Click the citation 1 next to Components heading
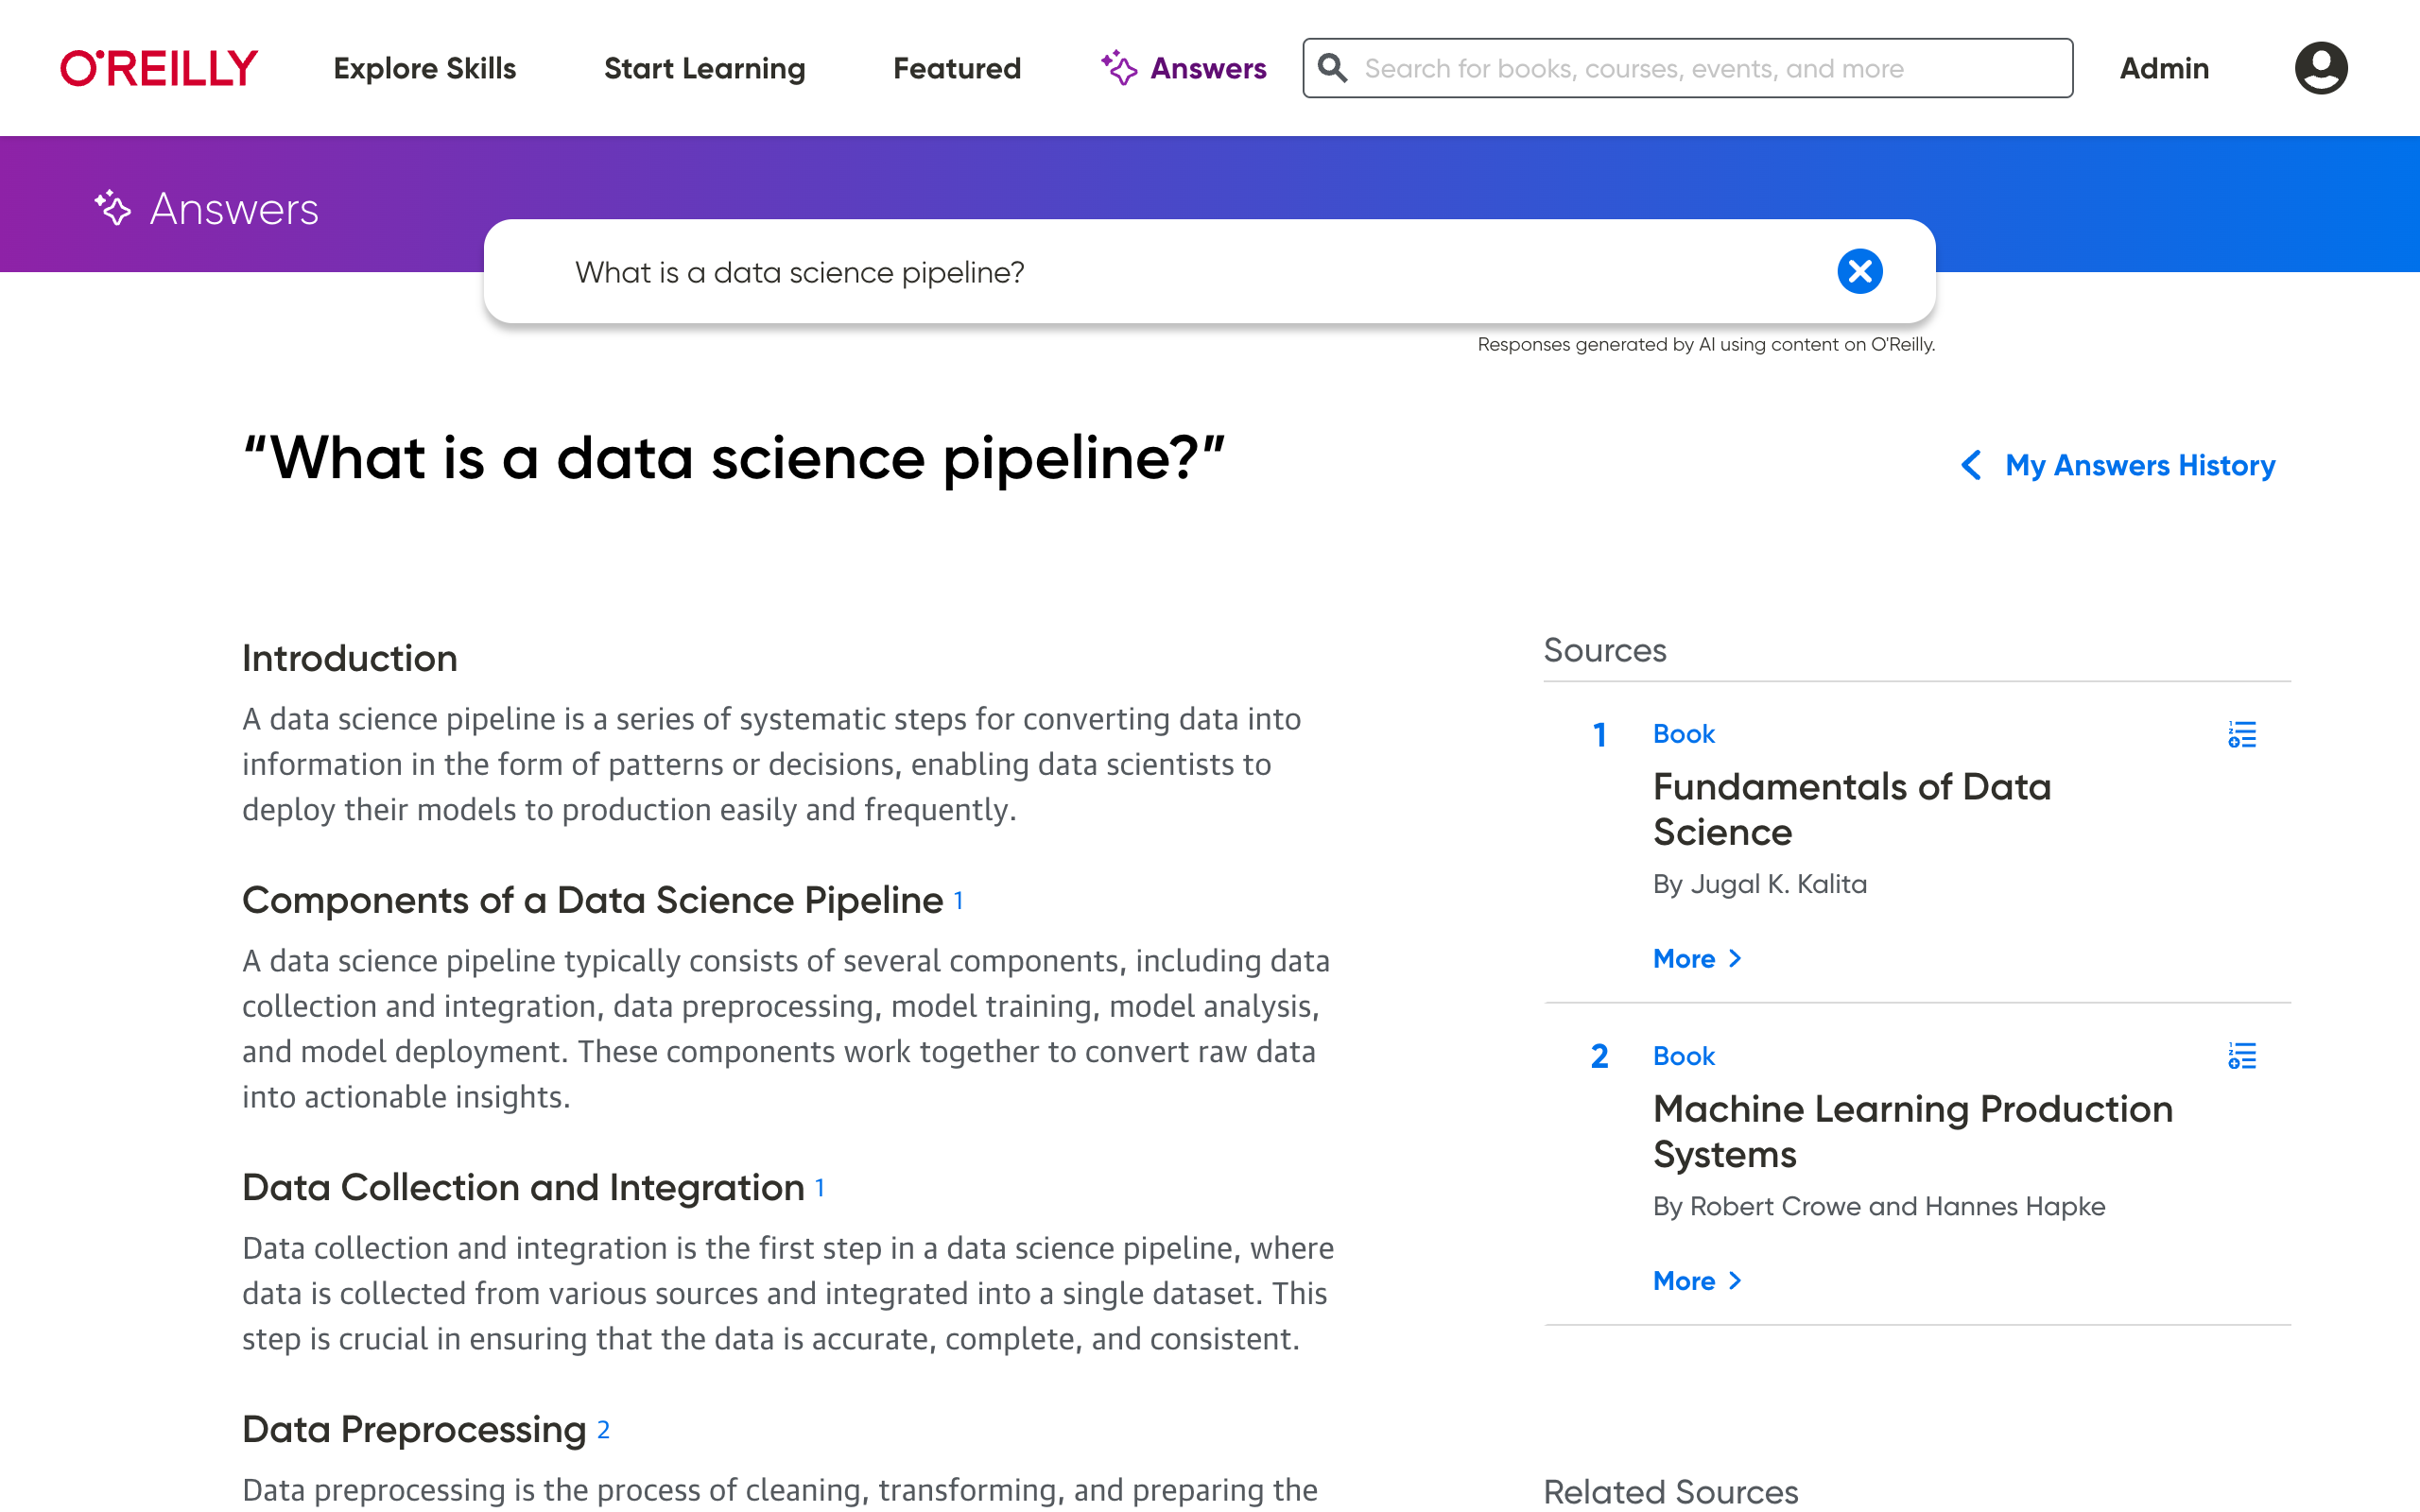Image resolution: width=2420 pixels, height=1512 pixels. pyautogui.click(x=958, y=900)
